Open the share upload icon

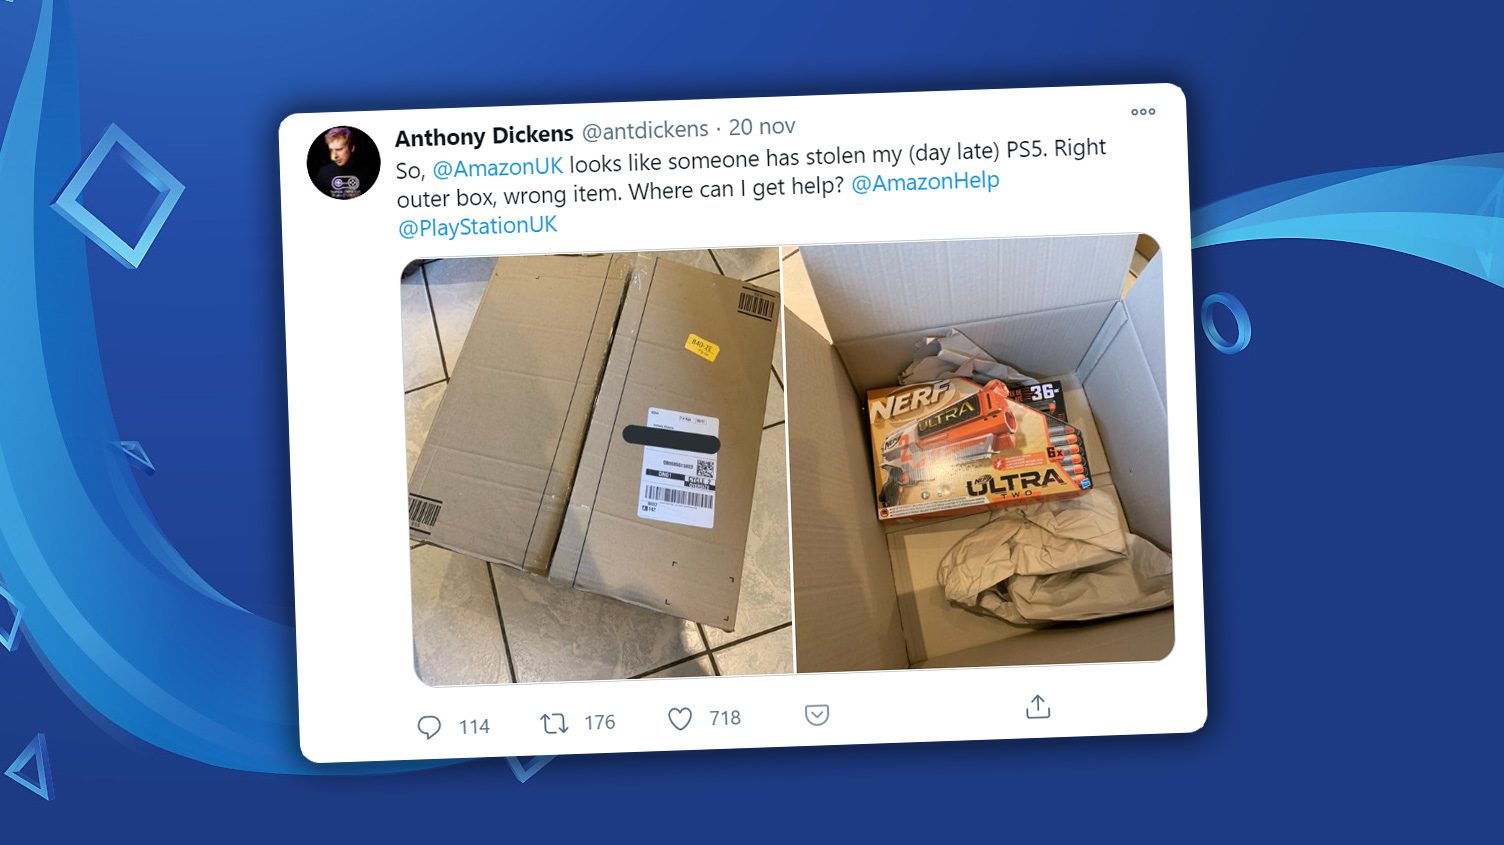tap(1038, 707)
